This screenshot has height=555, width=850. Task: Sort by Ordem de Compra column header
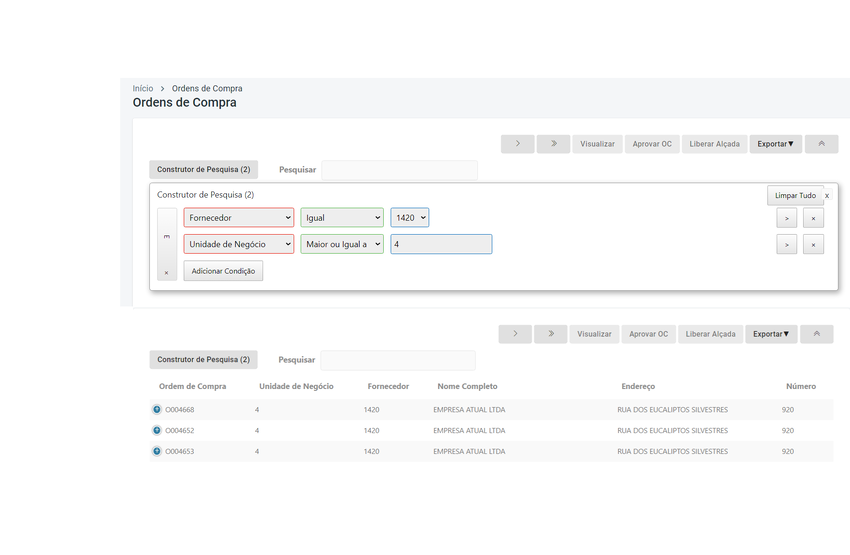[x=192, y=386]
